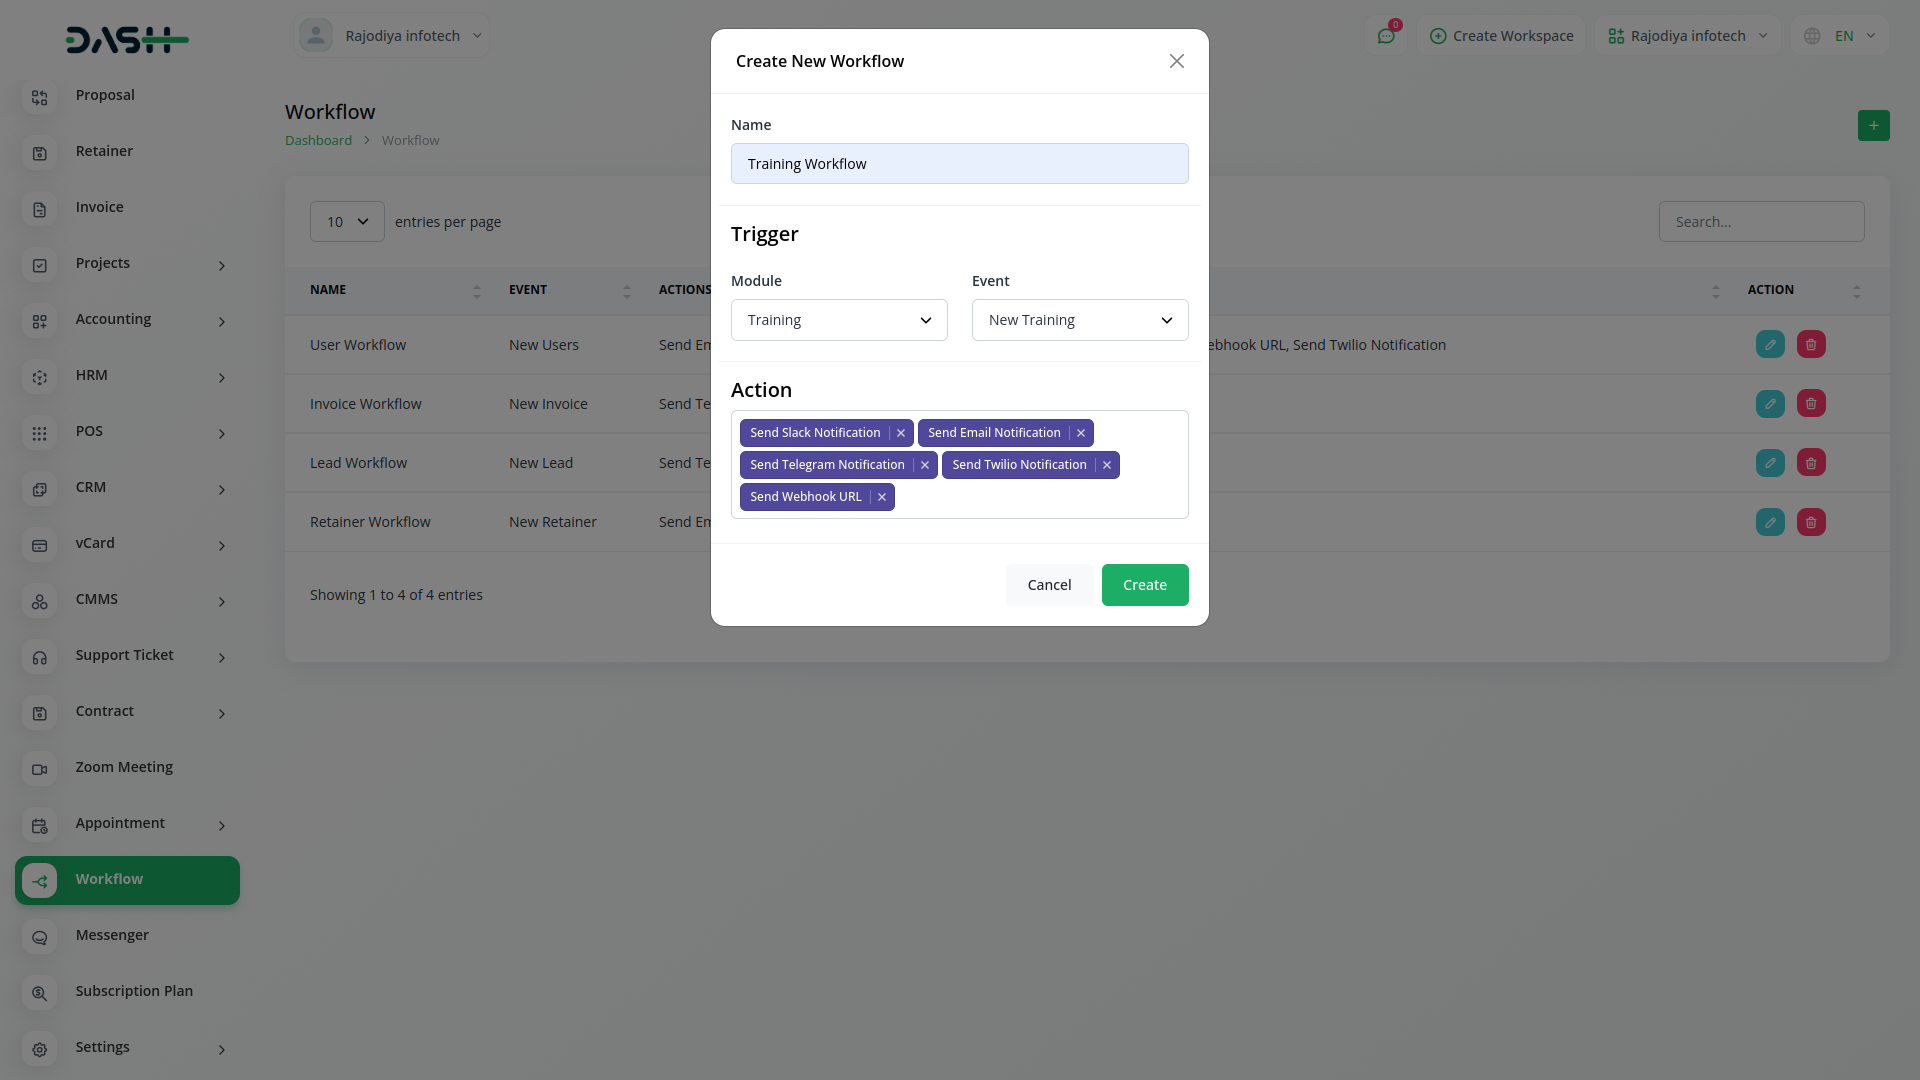This screenshot has width=1920, height=1080.
Task: Select the Workflow icon in the sidebar
Action: (x=39, y=881)
